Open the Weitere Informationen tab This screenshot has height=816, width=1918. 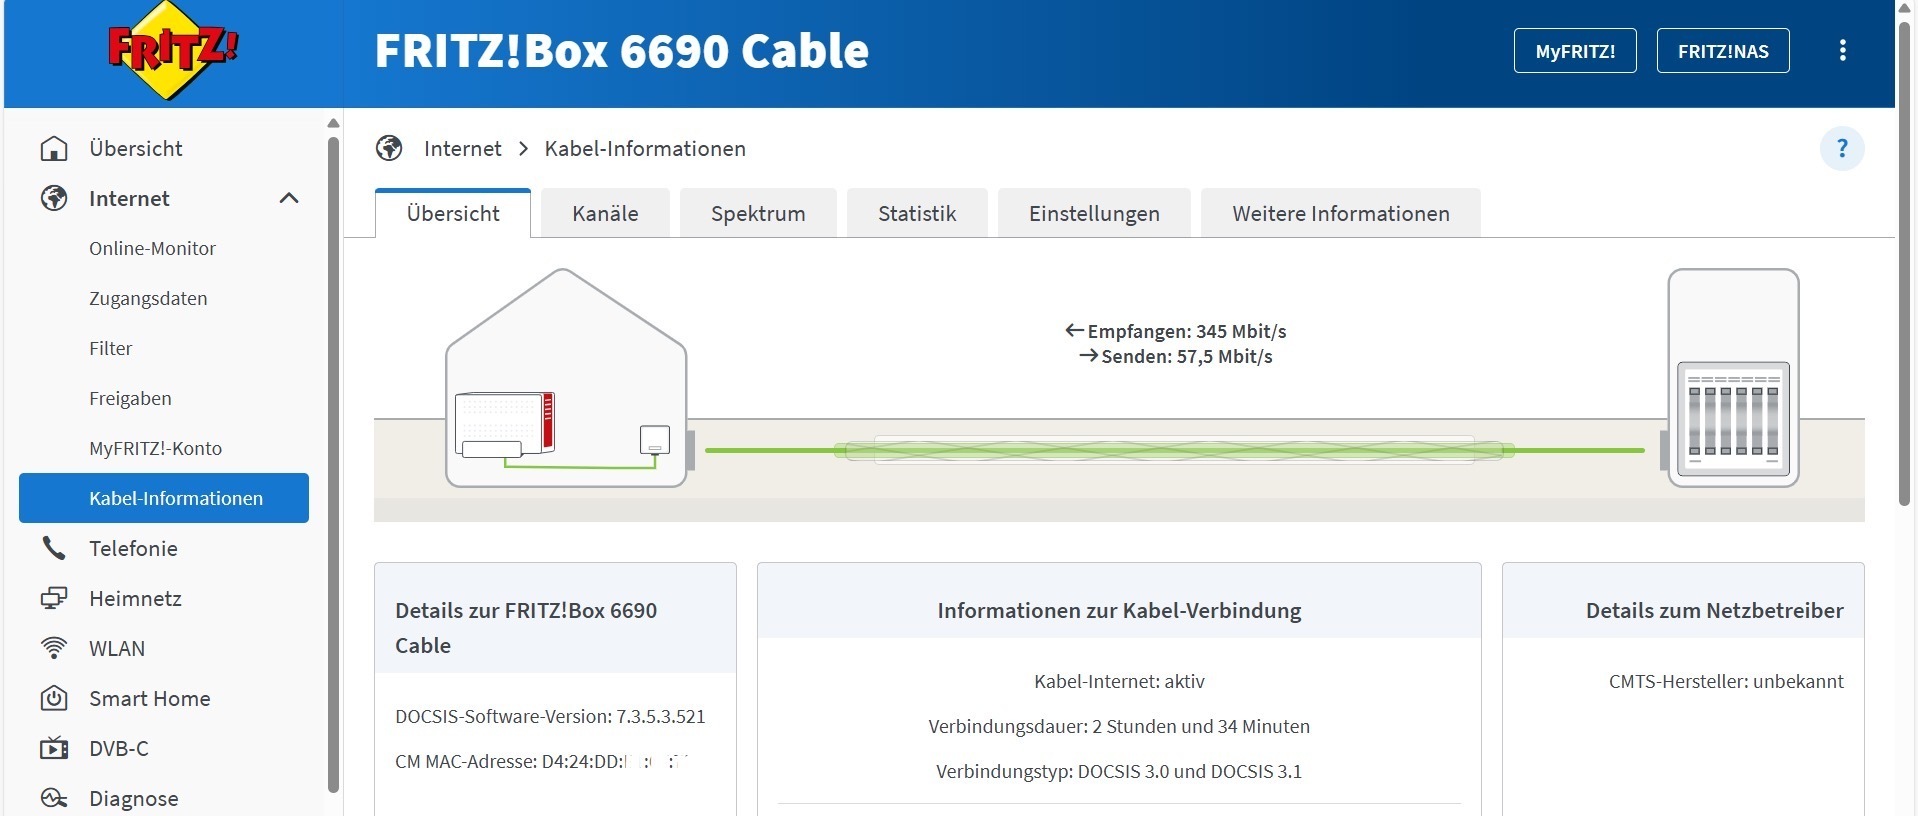[x=1340, y=213]
